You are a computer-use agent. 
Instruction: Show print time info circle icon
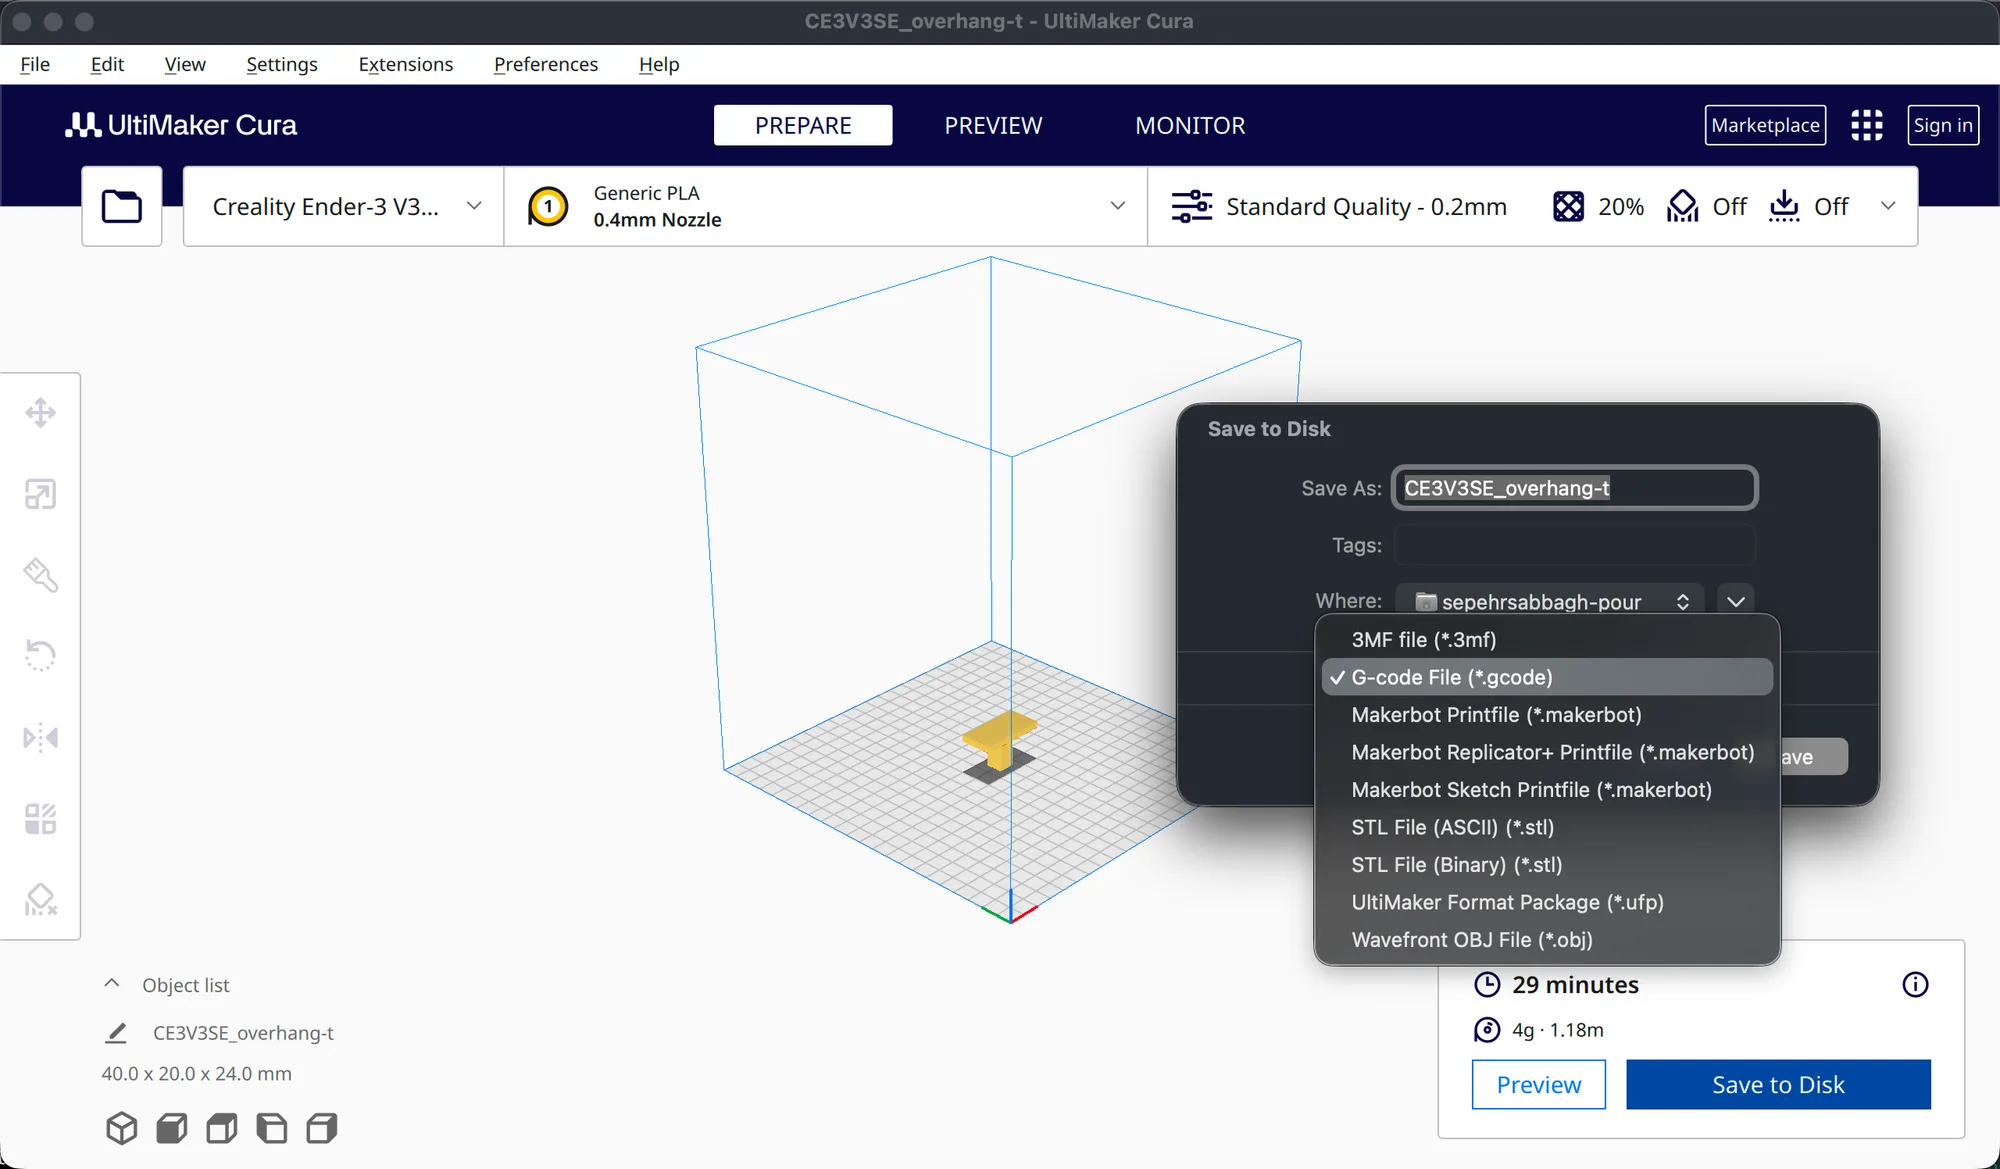coord(1915,985)
